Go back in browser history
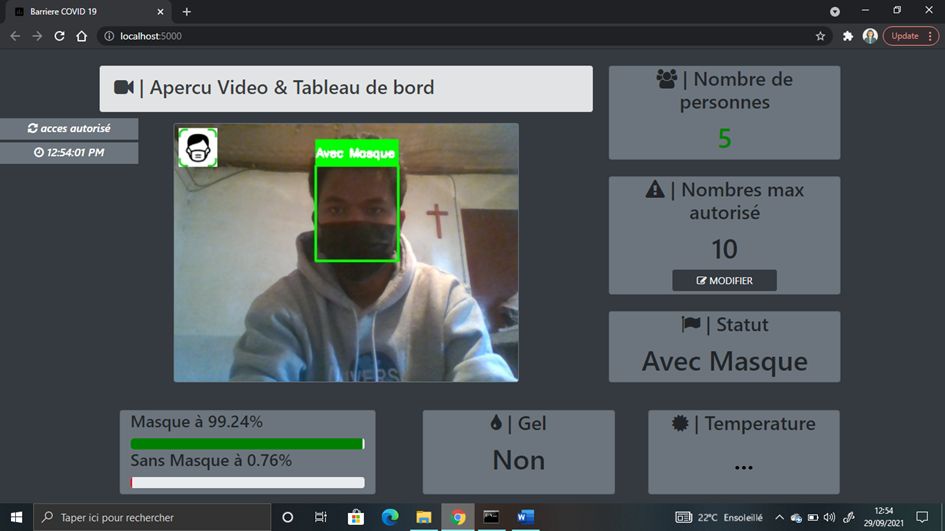This screenshot has width=945, height=531. click(x=15, y=36)
